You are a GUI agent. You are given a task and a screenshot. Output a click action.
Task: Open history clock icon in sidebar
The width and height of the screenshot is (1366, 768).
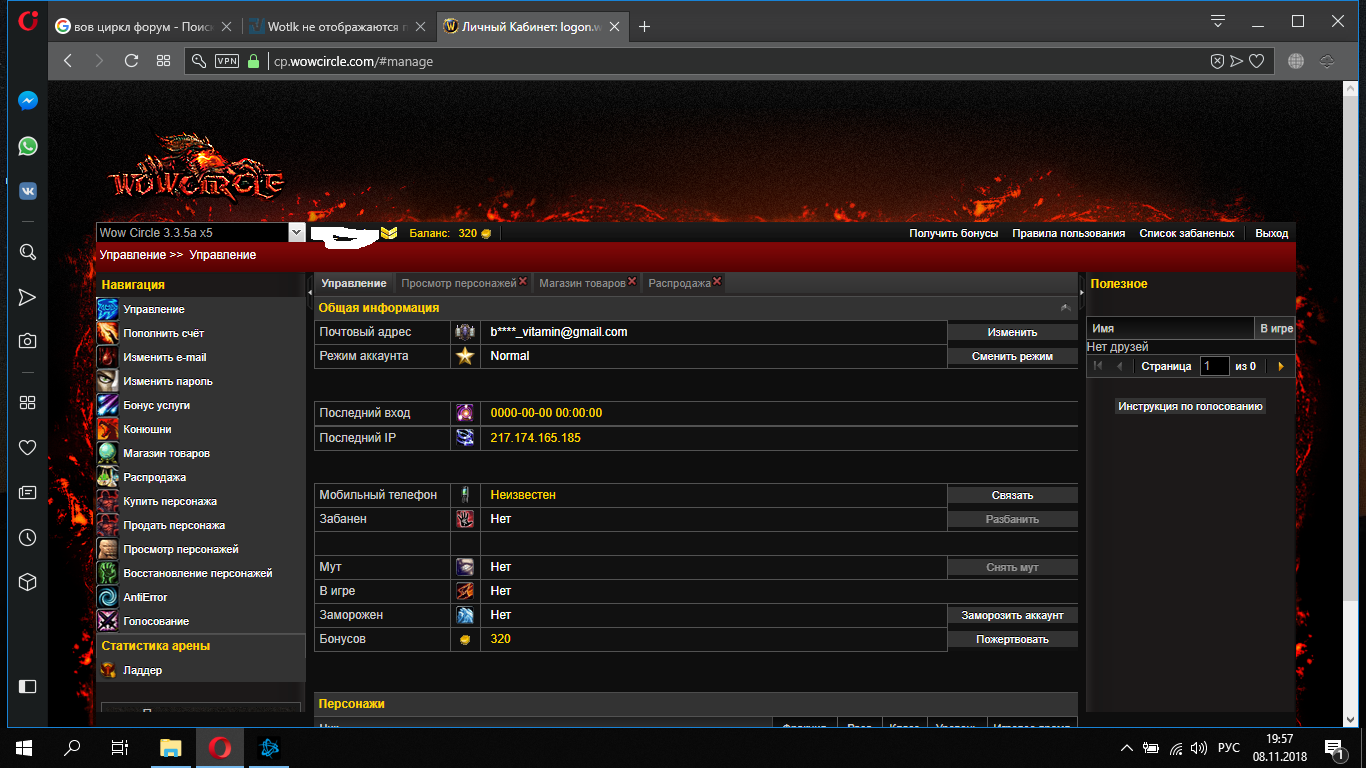[x=28, y=537]
